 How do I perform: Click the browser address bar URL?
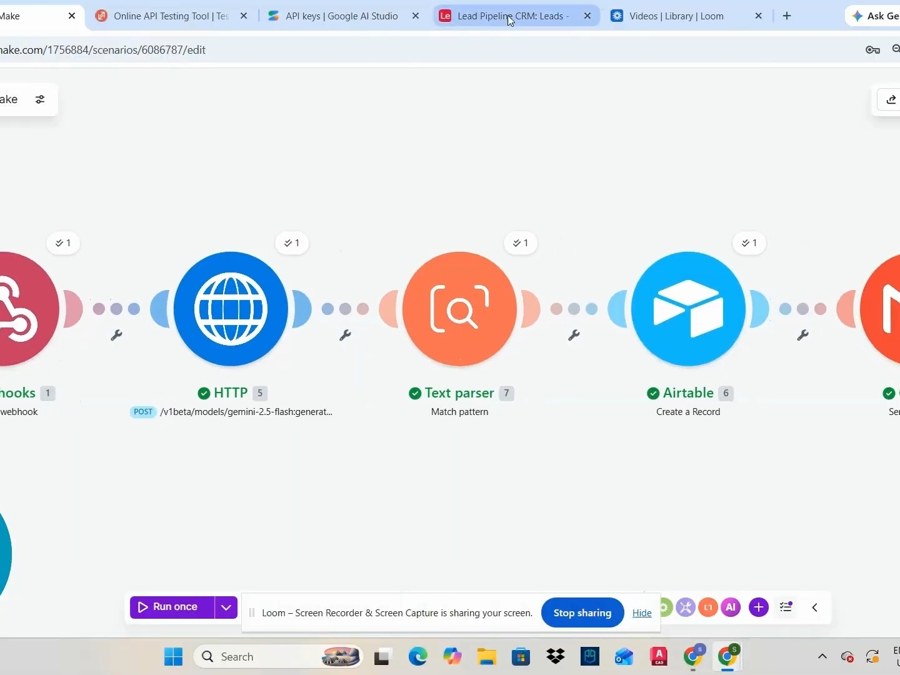tap(102, 50)
